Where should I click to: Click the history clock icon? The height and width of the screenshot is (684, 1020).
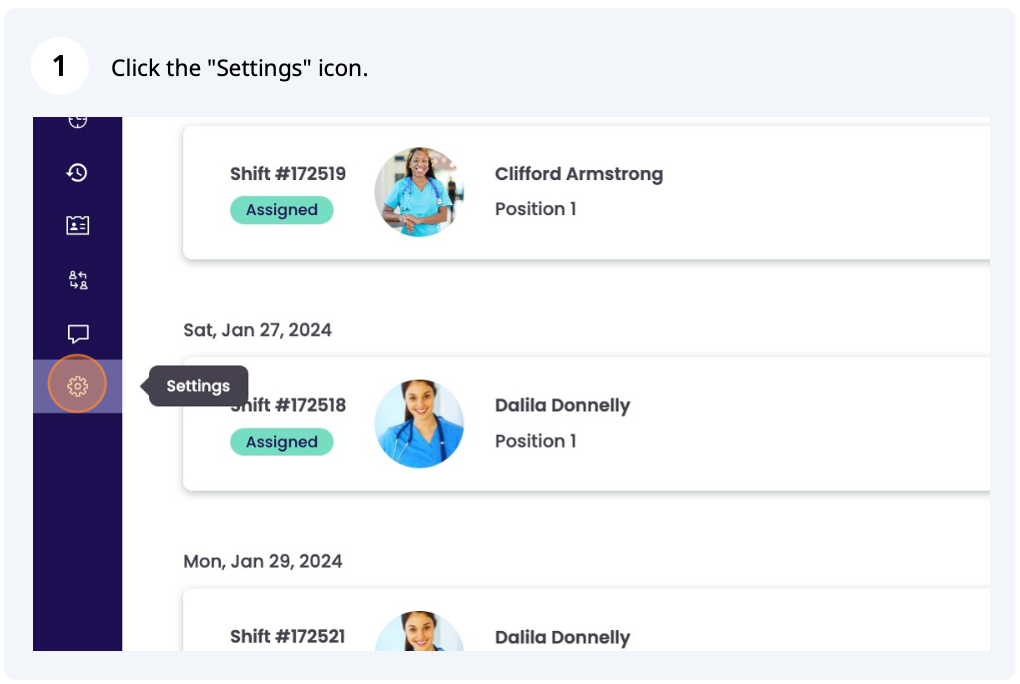point(77,172)
